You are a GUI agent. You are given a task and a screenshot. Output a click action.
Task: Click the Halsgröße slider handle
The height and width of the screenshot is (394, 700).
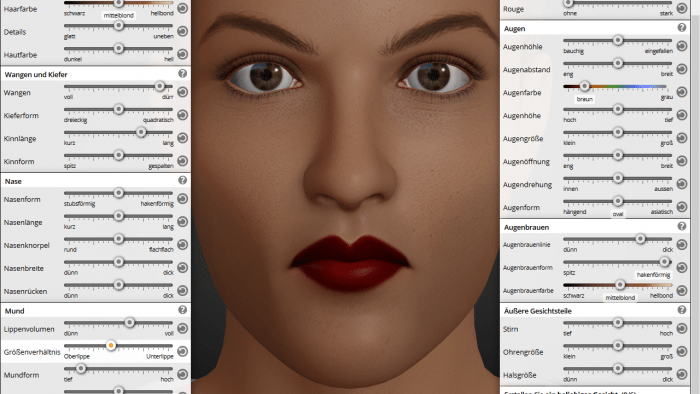click(618, 369)
